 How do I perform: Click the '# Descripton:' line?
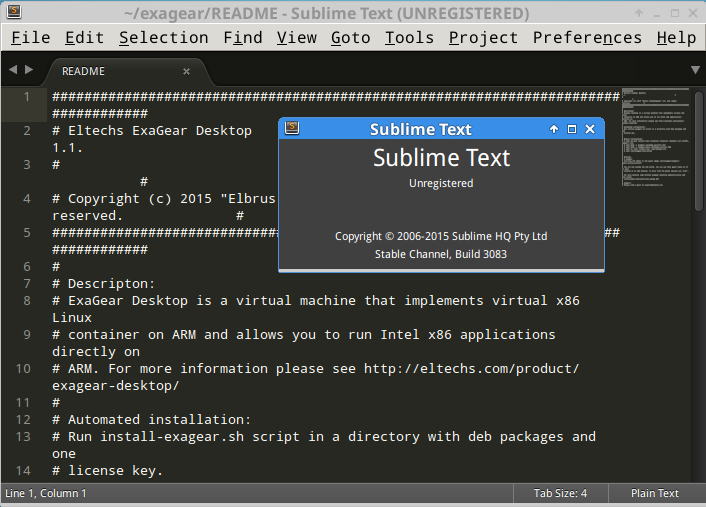click(104, 284)
